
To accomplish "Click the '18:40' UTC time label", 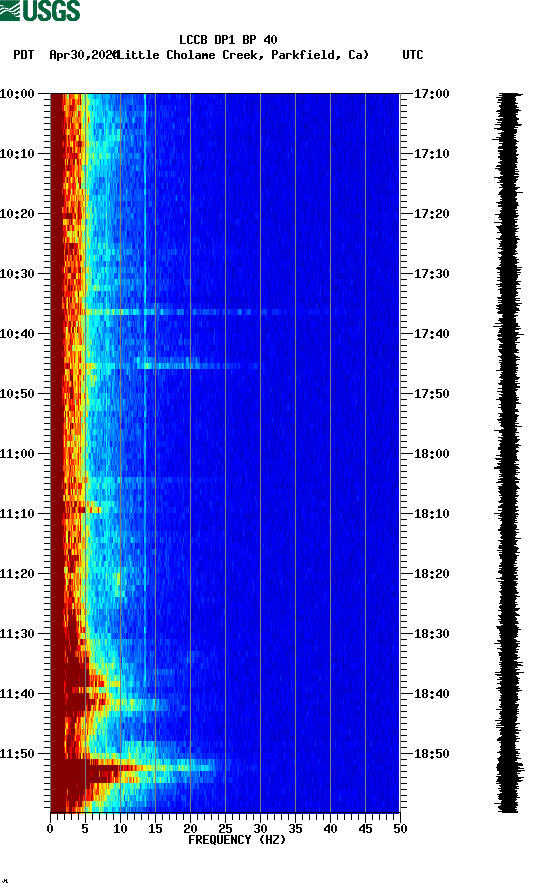I will click(x=431, y=694).
